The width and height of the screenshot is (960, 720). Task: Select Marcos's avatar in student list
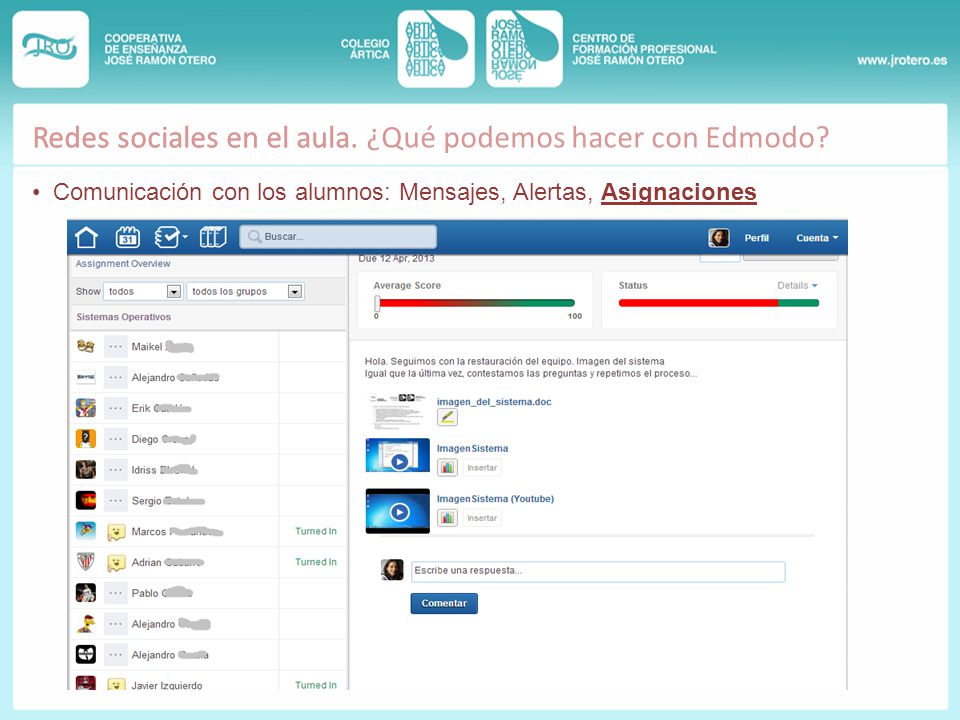click(86, 530)
